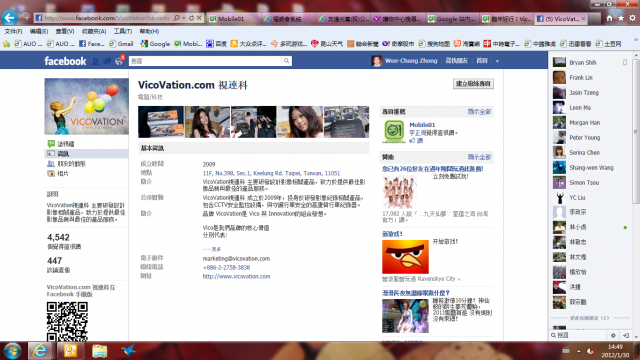Screen dimensions: 640x360
Task: Click the volume icon in system tray
Action: (591, 351)
